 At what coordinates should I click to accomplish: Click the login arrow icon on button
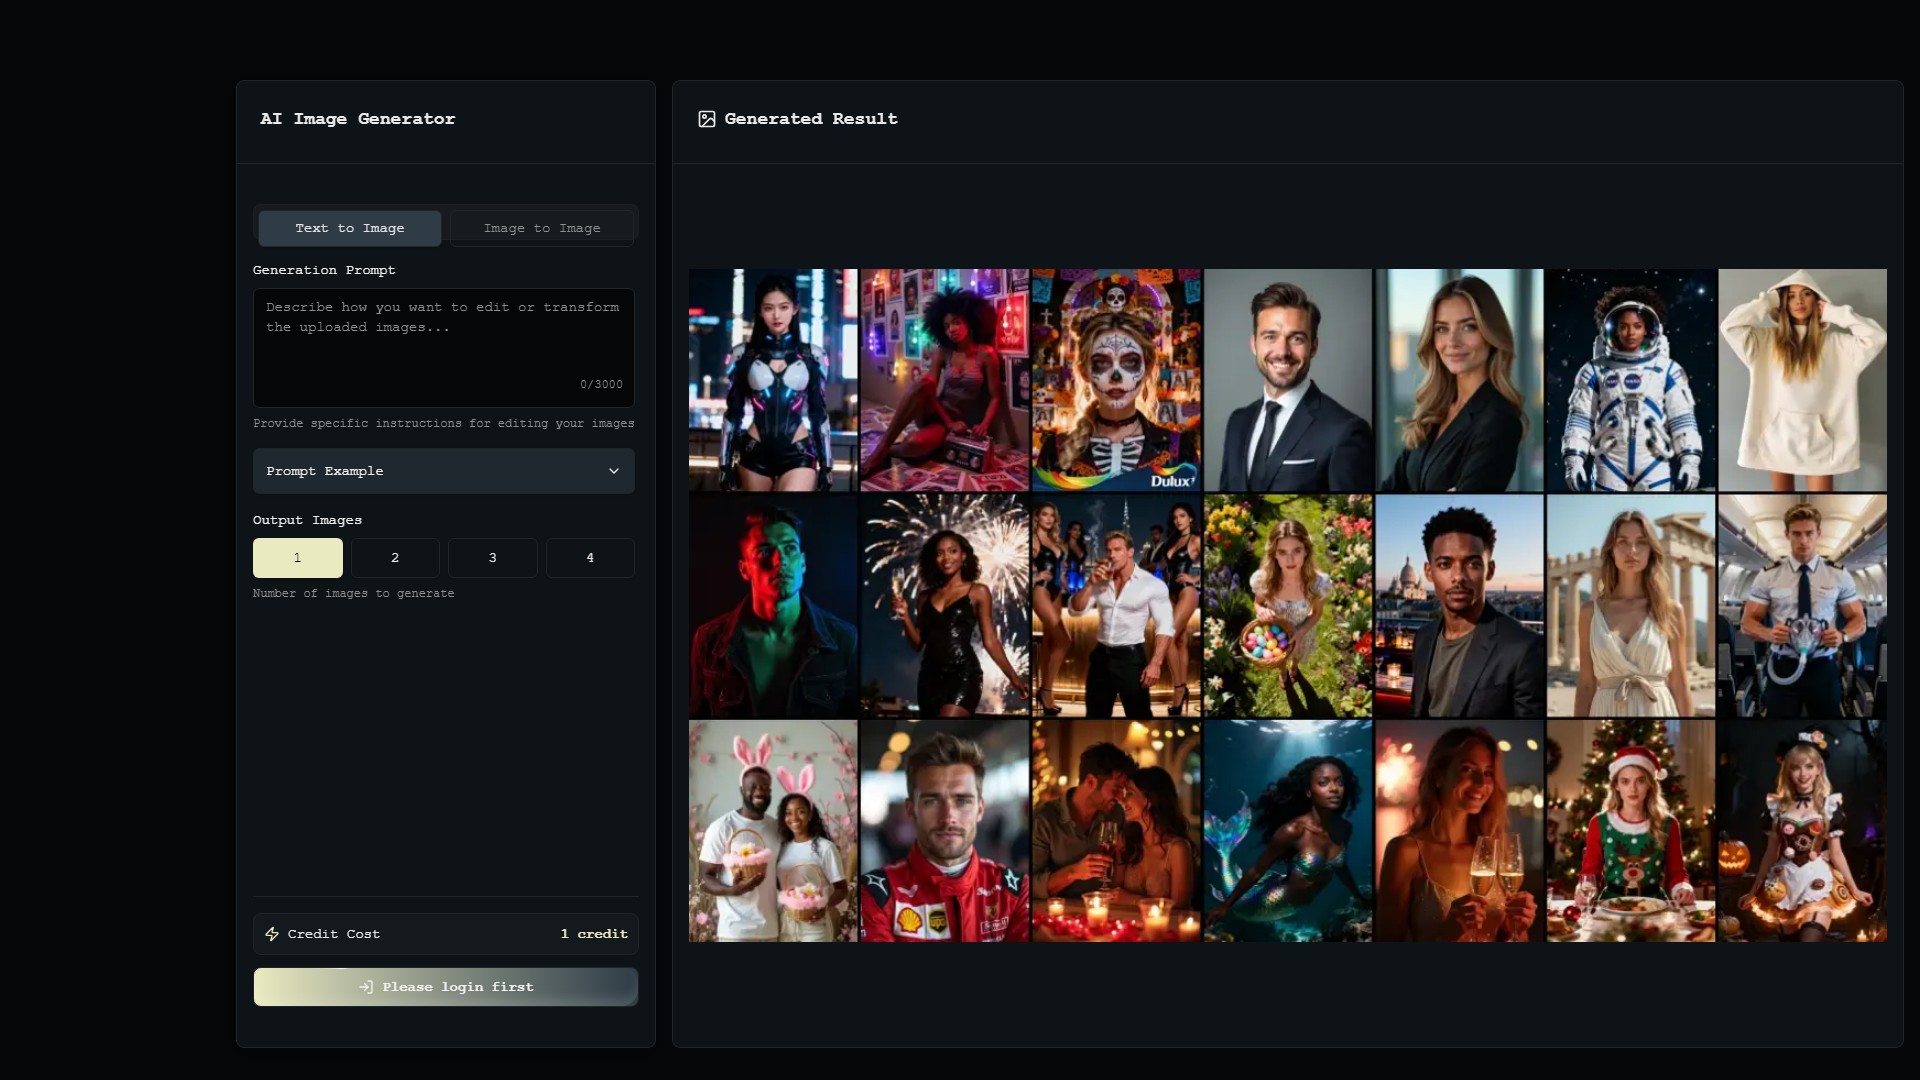(x=366, y=987)
